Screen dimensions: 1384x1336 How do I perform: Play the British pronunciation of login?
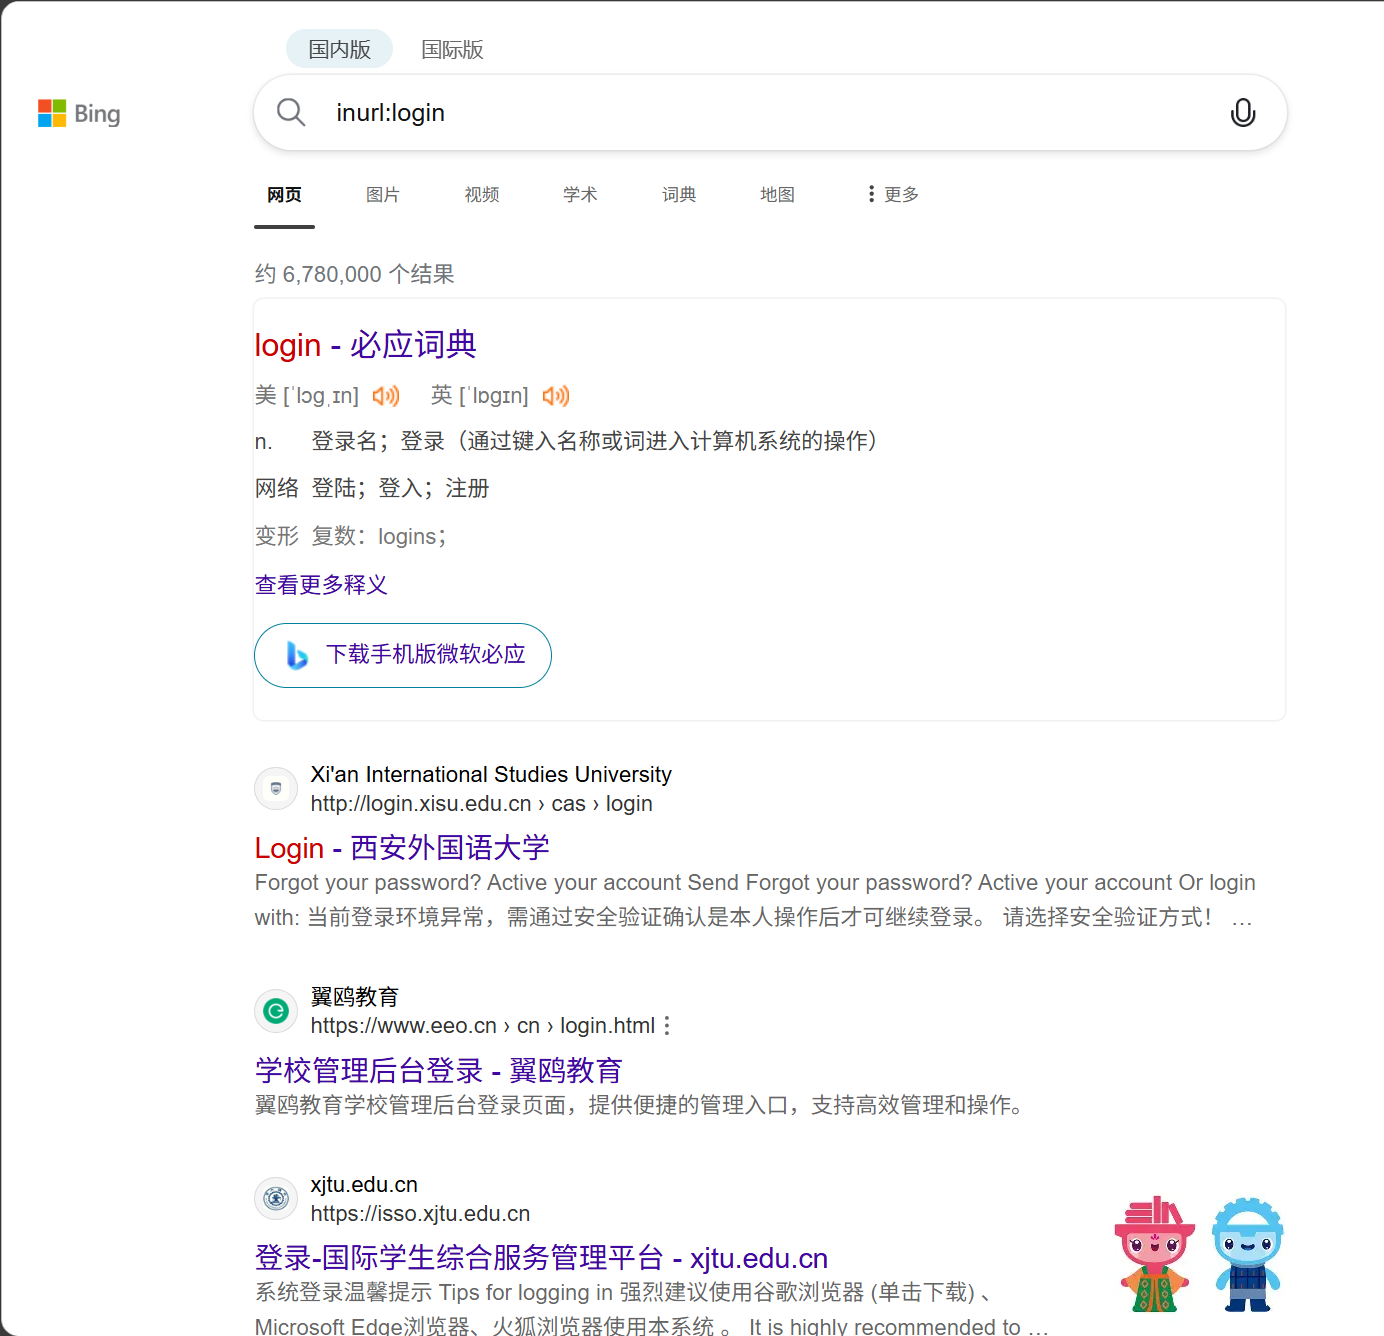556,396
